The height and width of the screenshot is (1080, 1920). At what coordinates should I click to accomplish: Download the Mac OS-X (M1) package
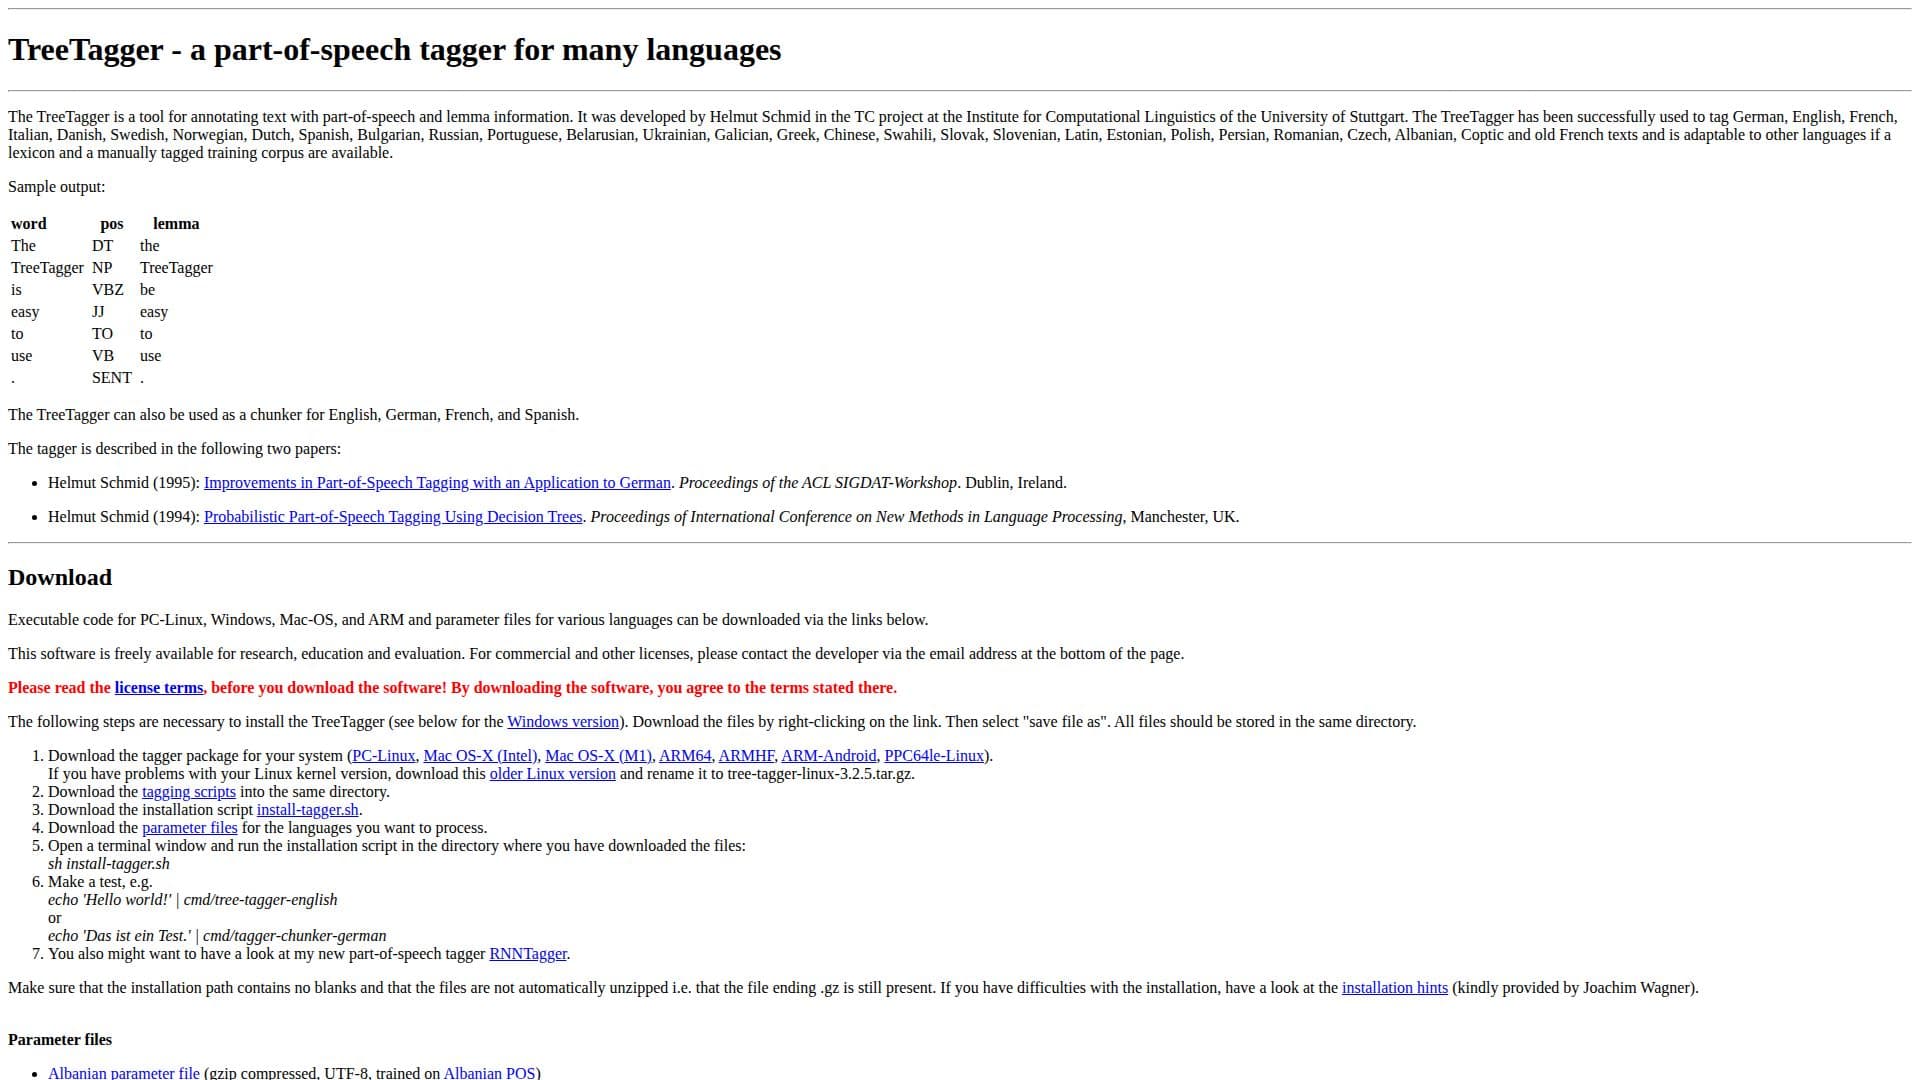(598, 756)
